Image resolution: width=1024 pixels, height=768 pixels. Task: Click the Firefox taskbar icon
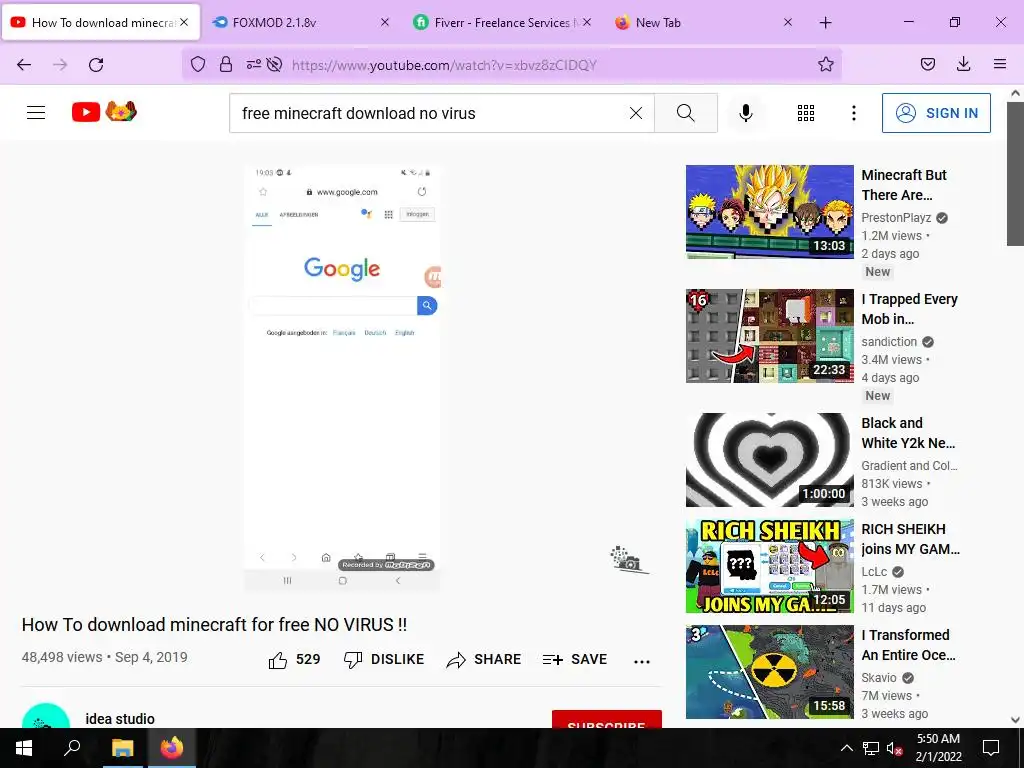coord(172,748)
